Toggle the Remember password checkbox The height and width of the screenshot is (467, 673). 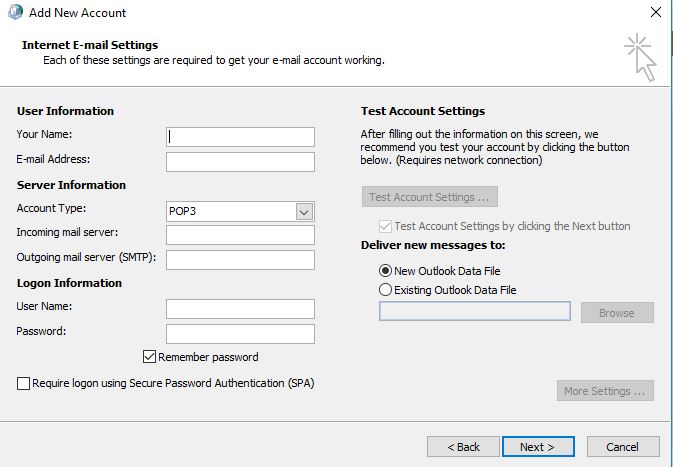click(x=150, y=357)
